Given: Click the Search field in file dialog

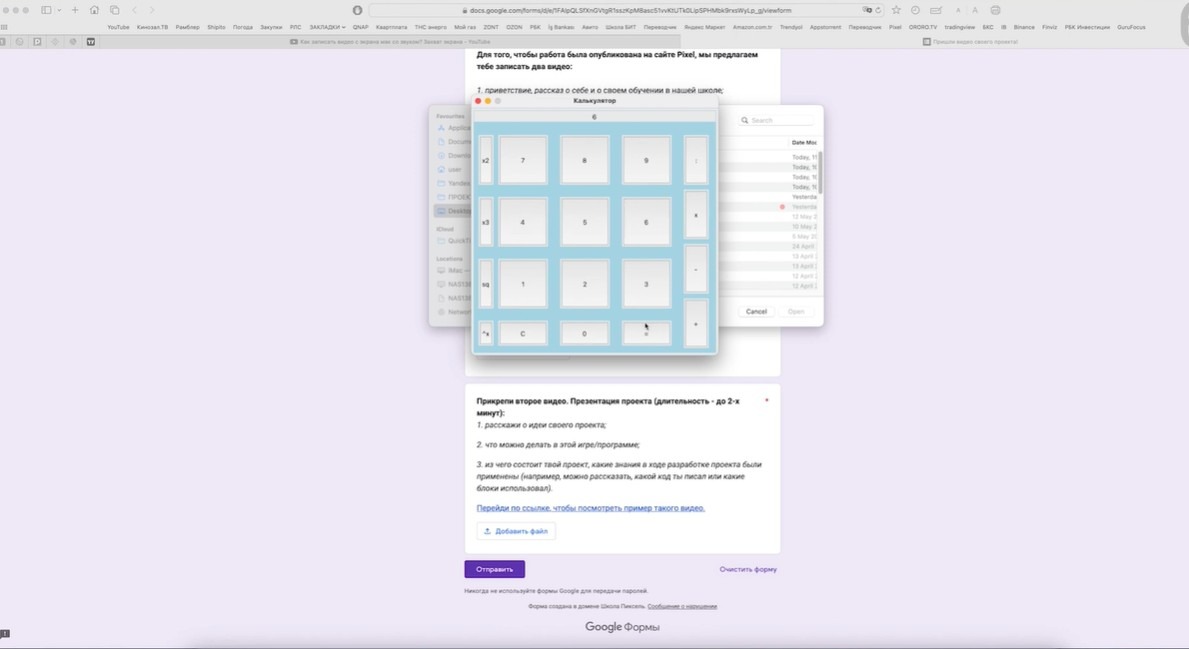Looking at the screenshot, I should pyautogui.click(x=778, y=120).
